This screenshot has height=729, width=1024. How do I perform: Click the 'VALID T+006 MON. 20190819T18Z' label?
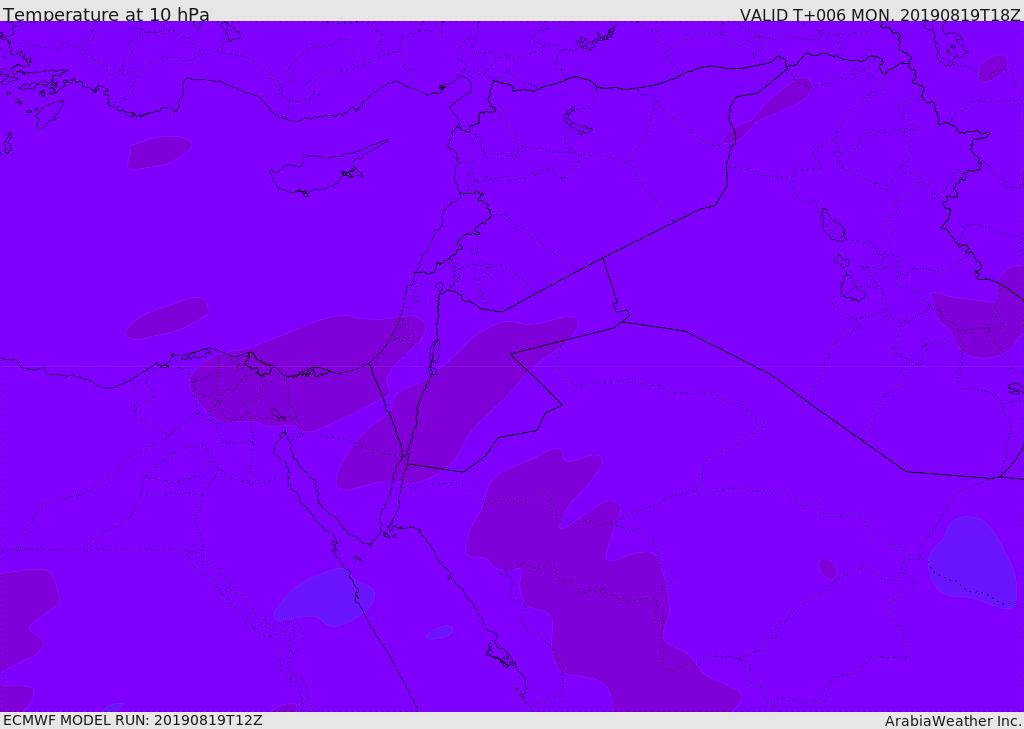(880, 14)
